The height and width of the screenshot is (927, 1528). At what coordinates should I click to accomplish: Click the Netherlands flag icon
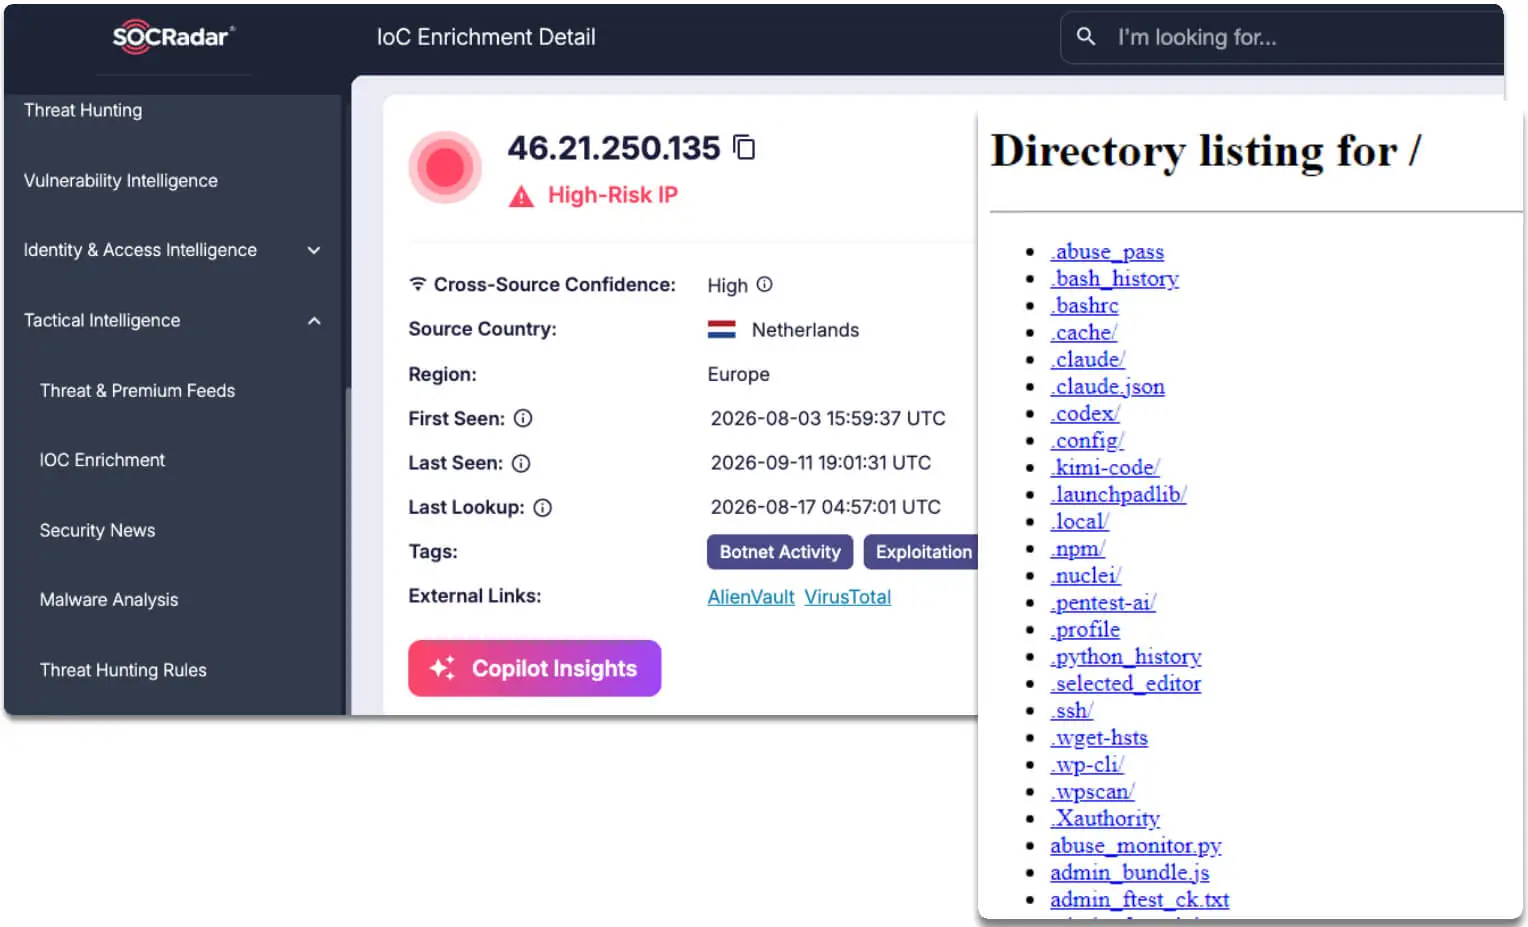pyautogui.click(x=721, y=329)
